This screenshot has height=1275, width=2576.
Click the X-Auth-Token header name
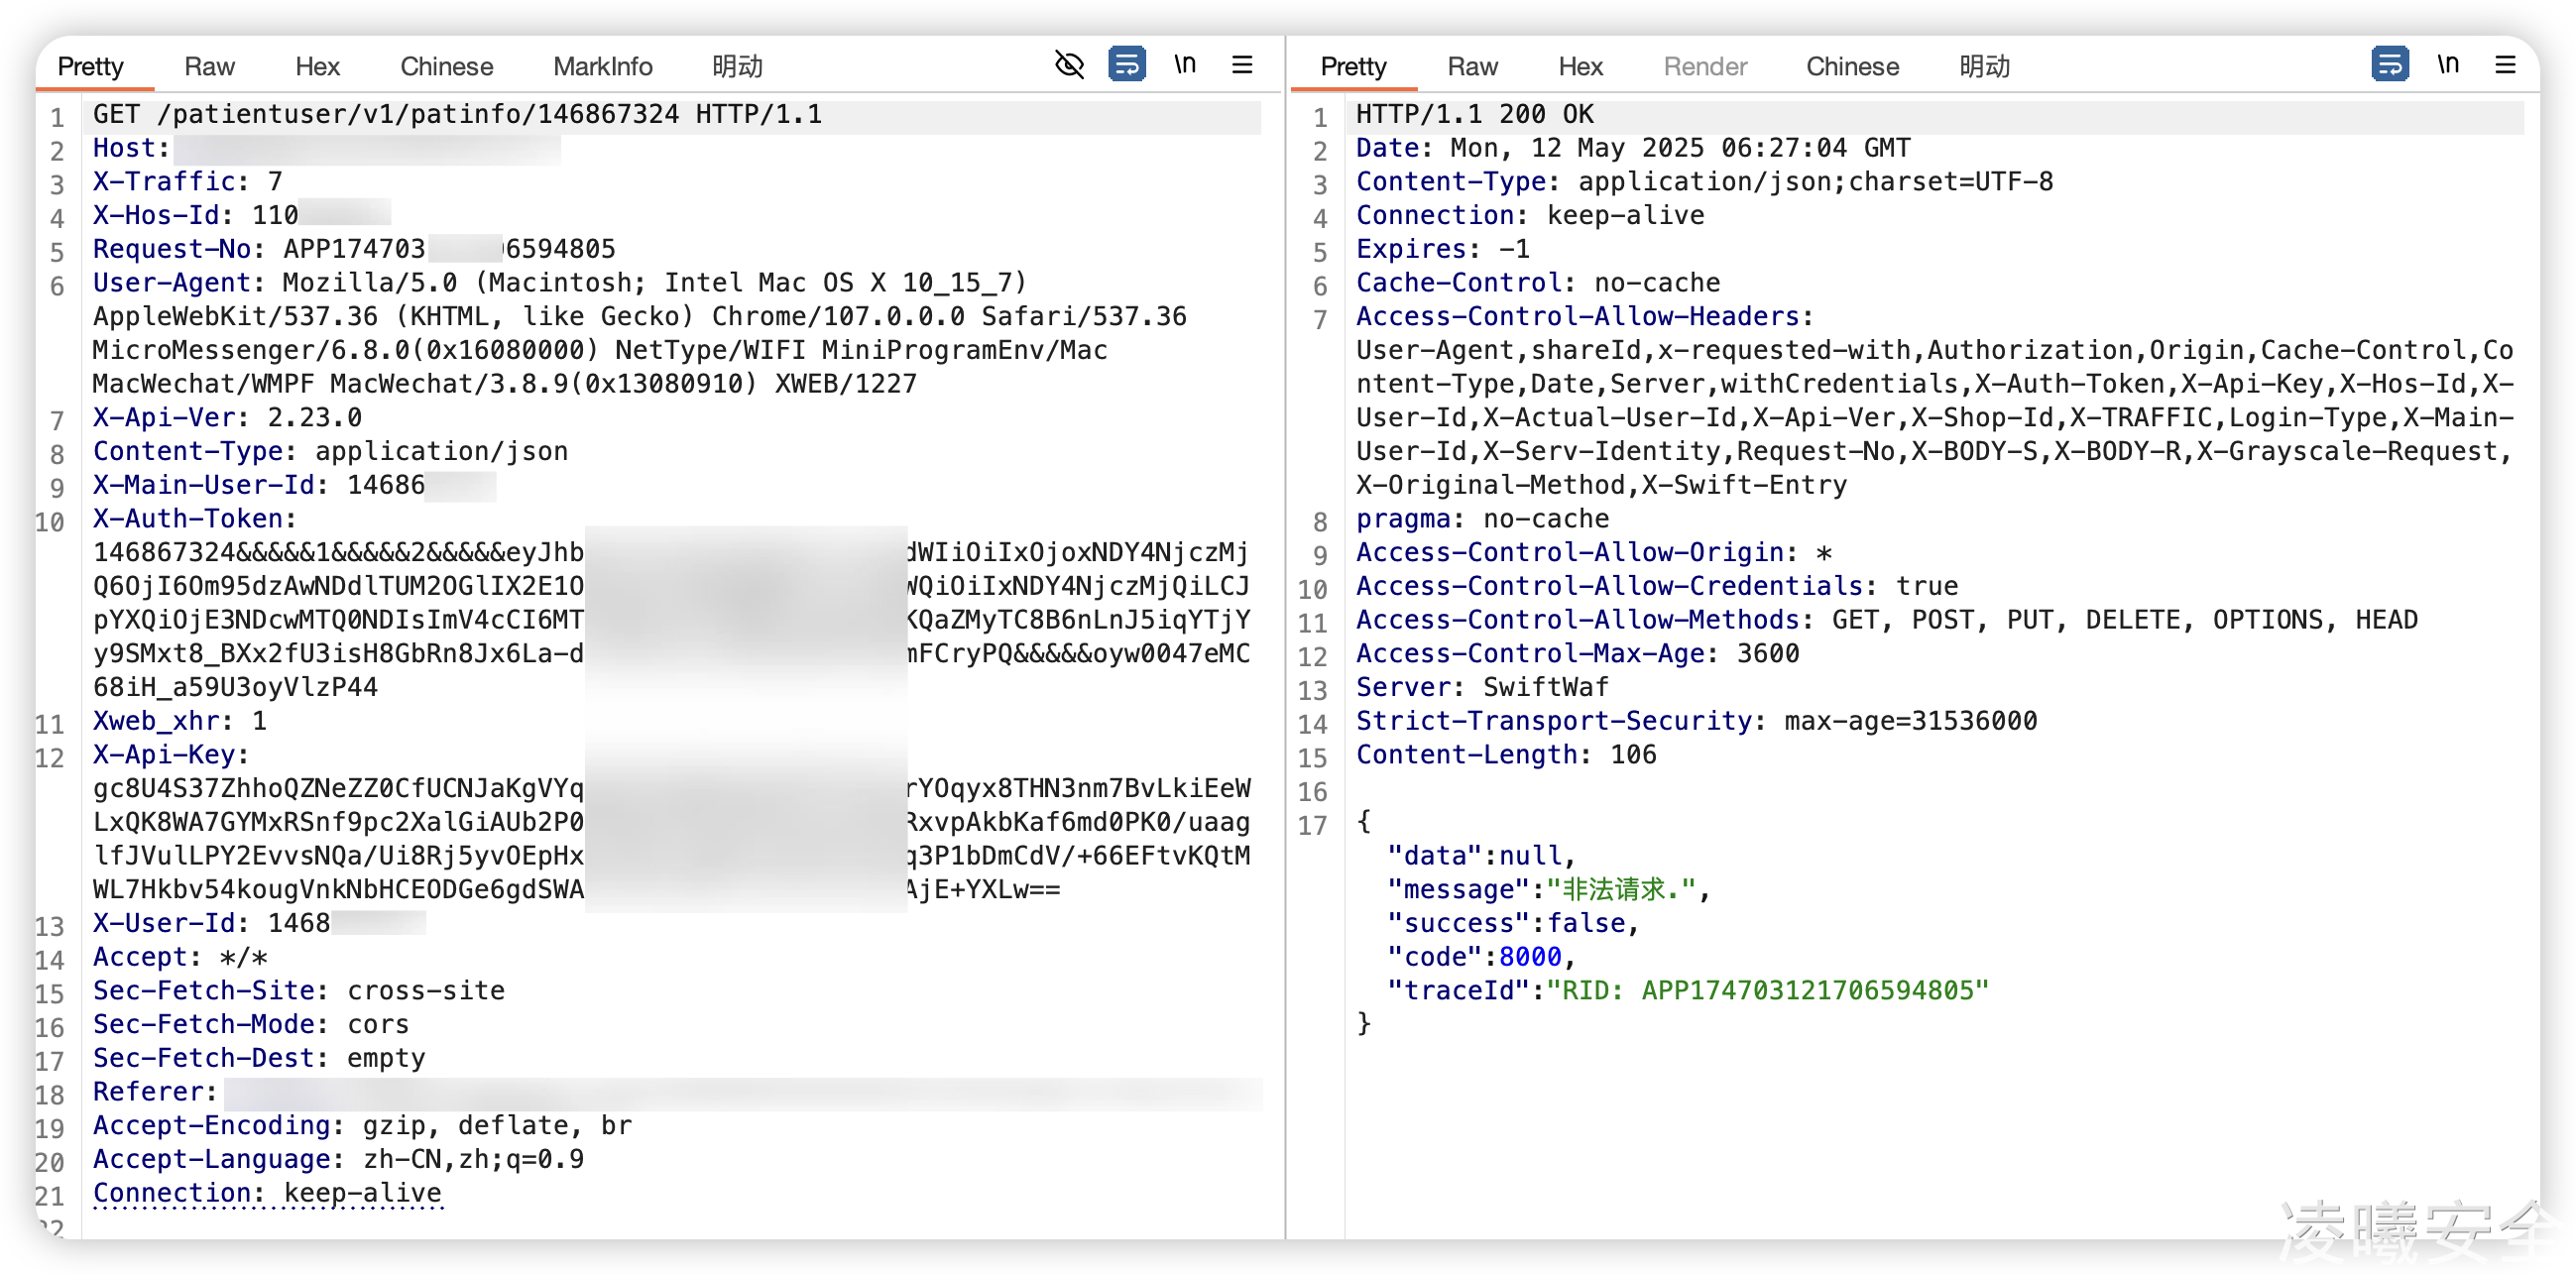[188, 519]
